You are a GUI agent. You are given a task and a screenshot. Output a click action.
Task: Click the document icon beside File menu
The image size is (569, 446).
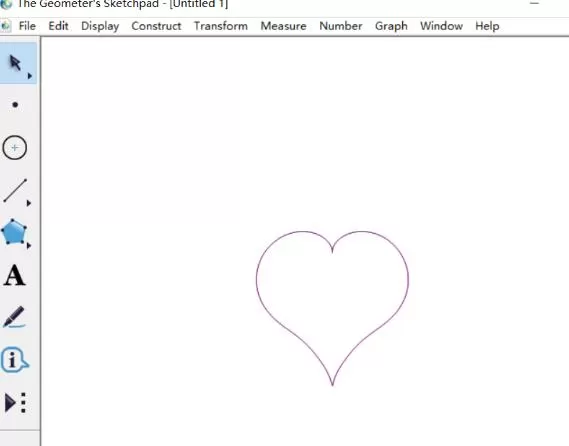click(5, 26)
